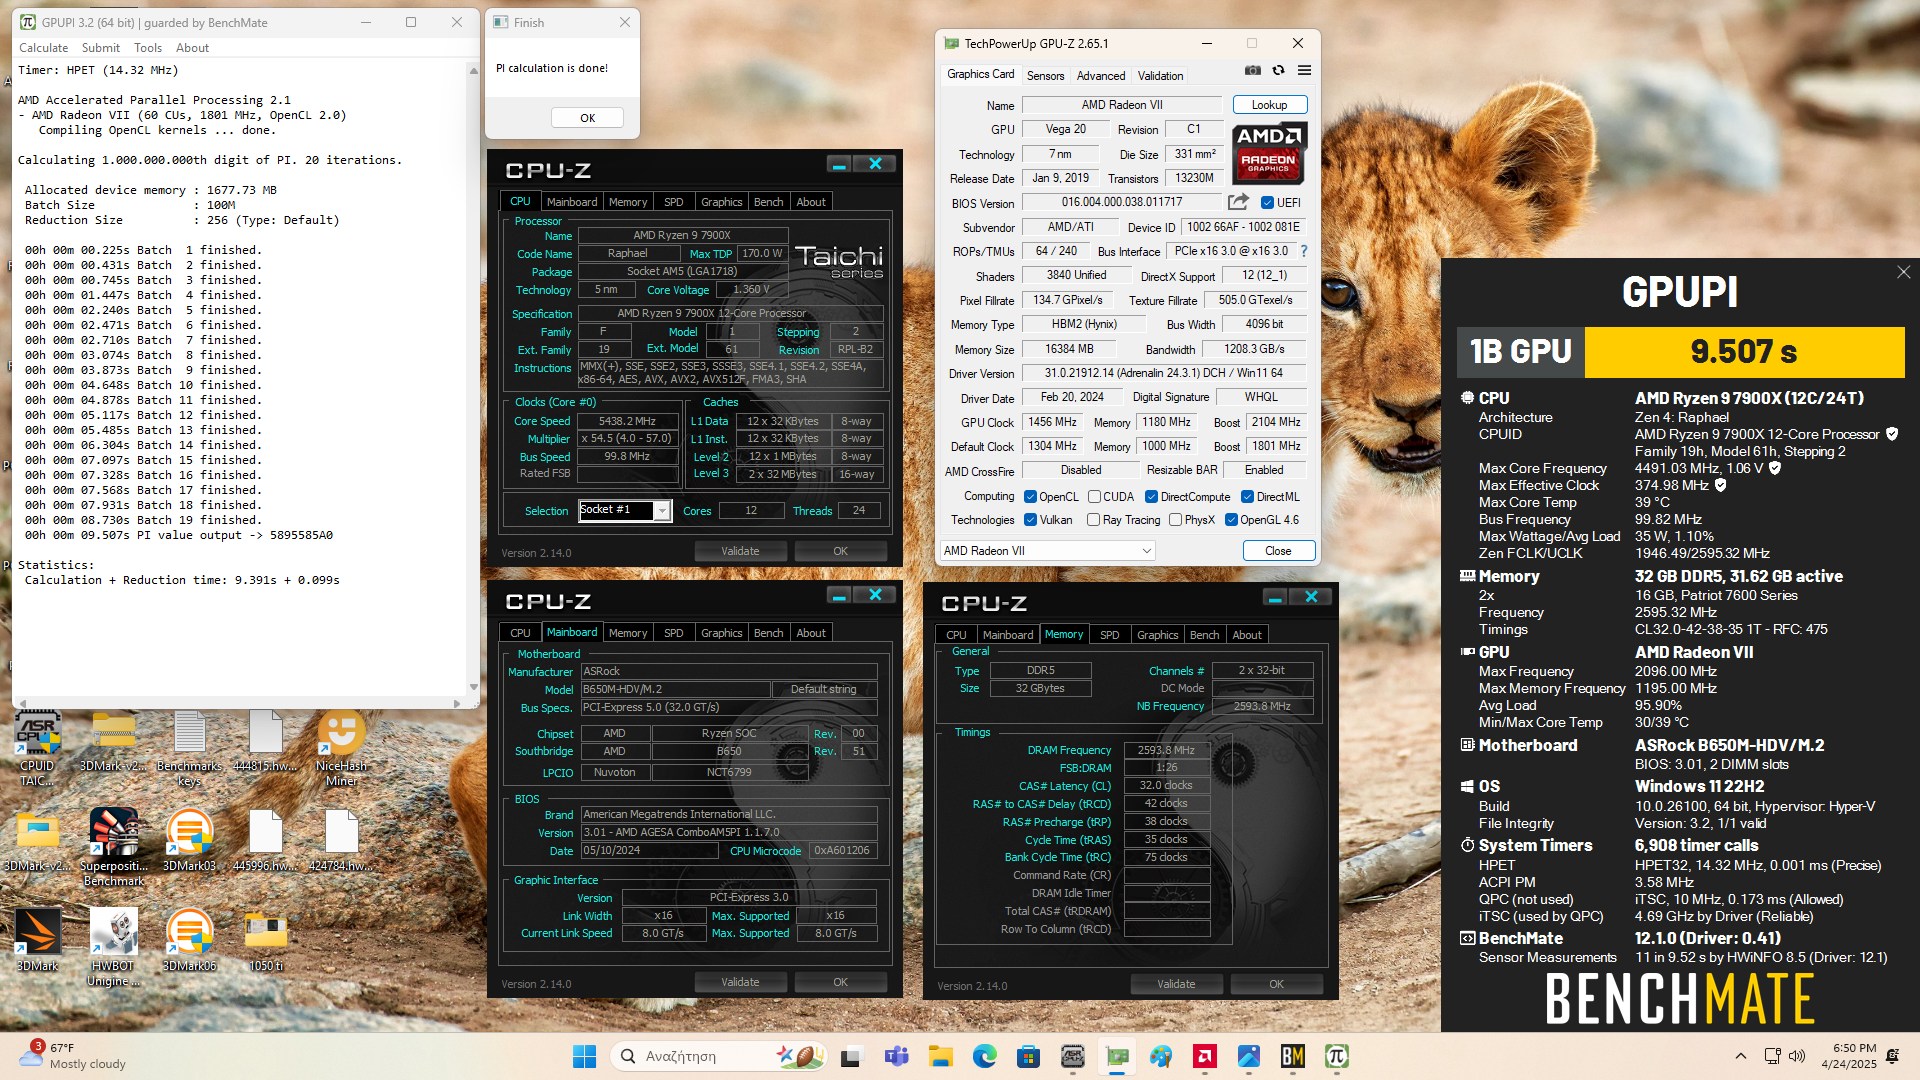The width and height of the screenshot is (1920, 1080).
Task: Show hidden system tray icons chevron
Action: point(1740,1056)
